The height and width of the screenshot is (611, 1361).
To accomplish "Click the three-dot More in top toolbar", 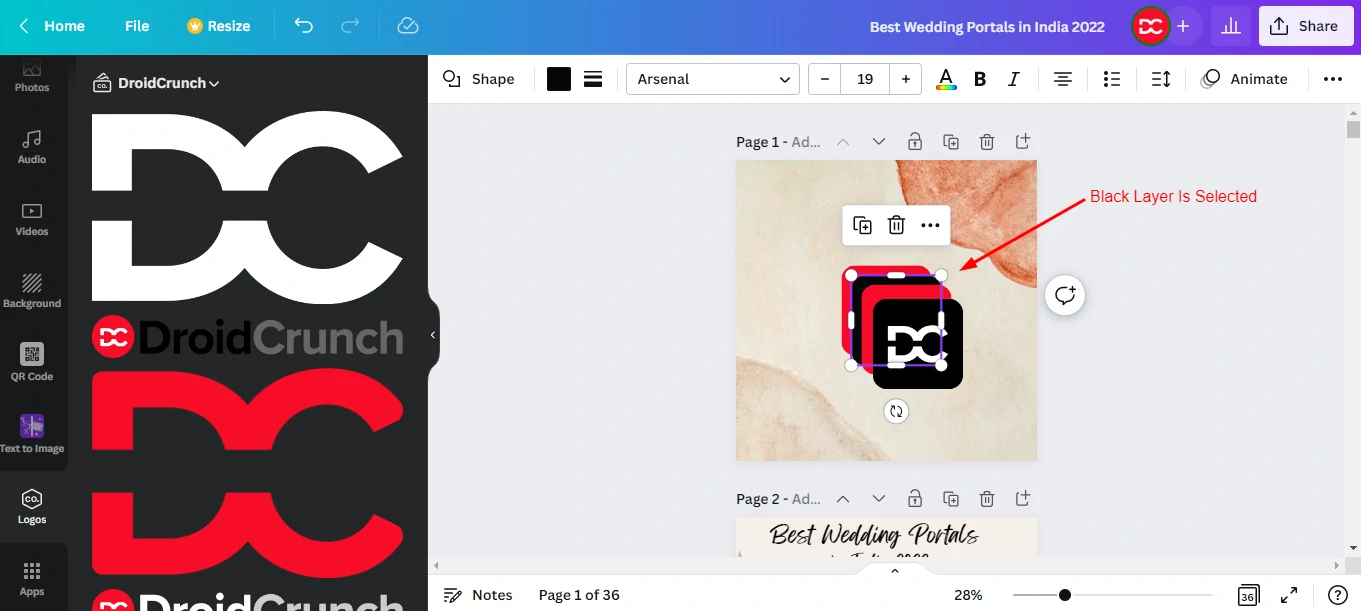I will 1332,79.
